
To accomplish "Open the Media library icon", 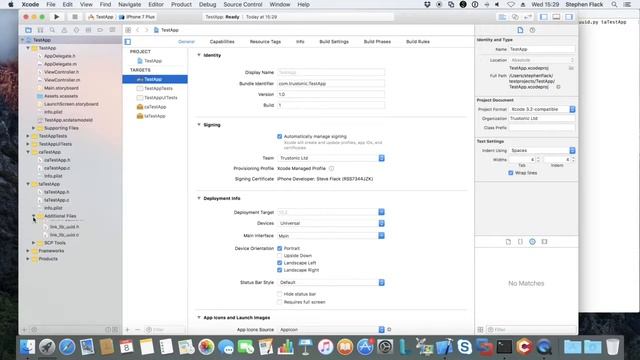I will (x=544, y=242).
